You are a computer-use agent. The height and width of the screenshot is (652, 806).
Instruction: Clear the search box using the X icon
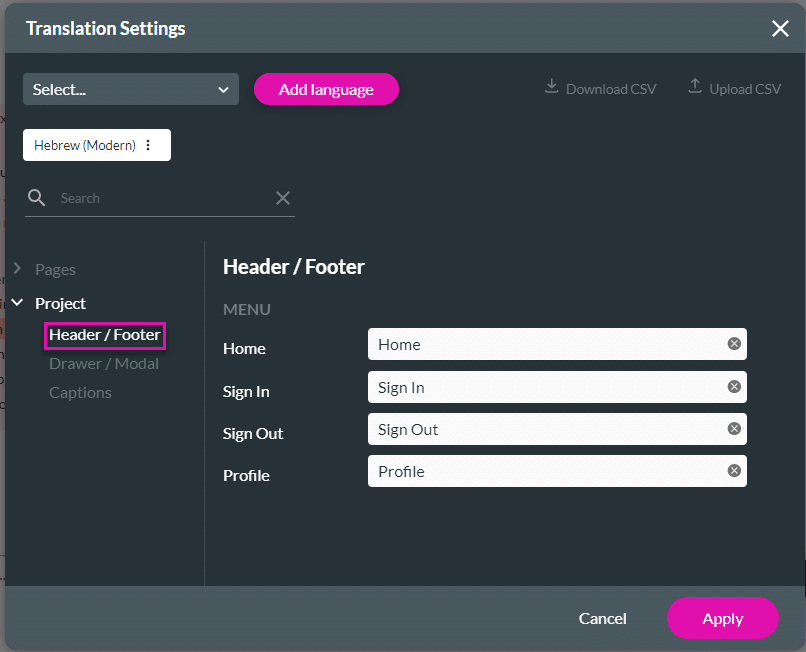point(283,198)
